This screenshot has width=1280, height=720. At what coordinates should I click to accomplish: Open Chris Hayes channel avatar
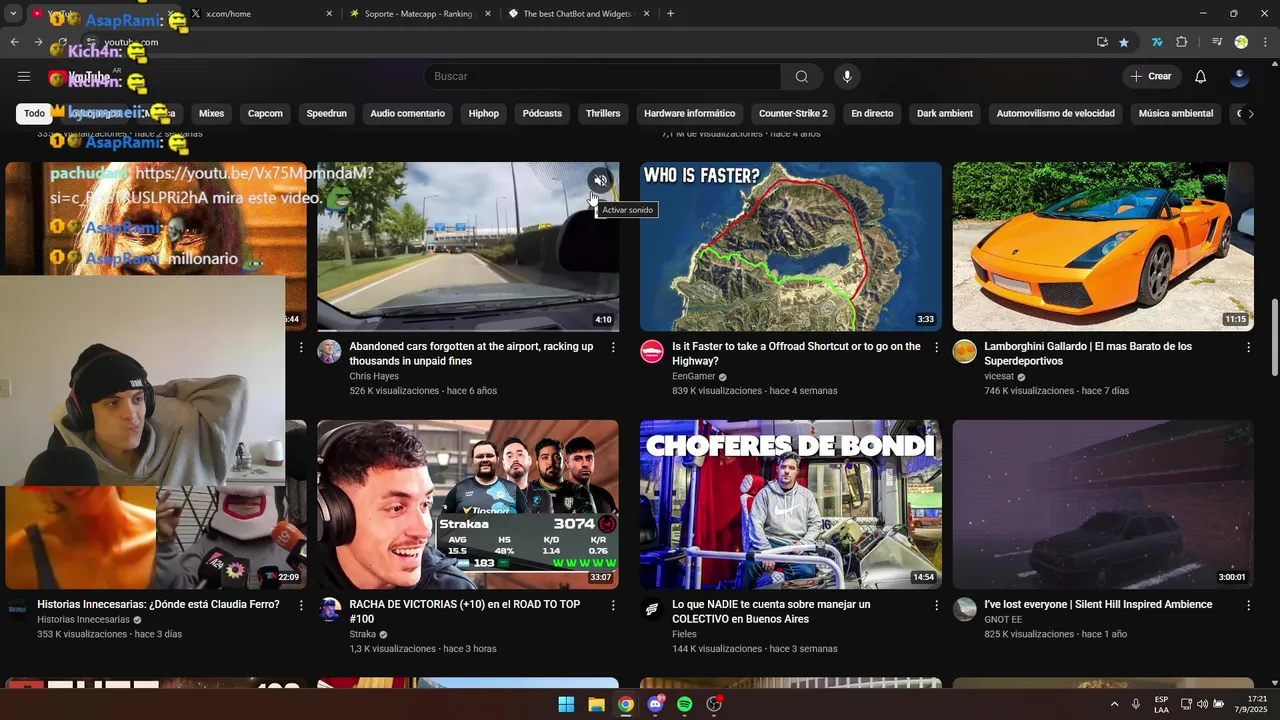coord(329,351)
